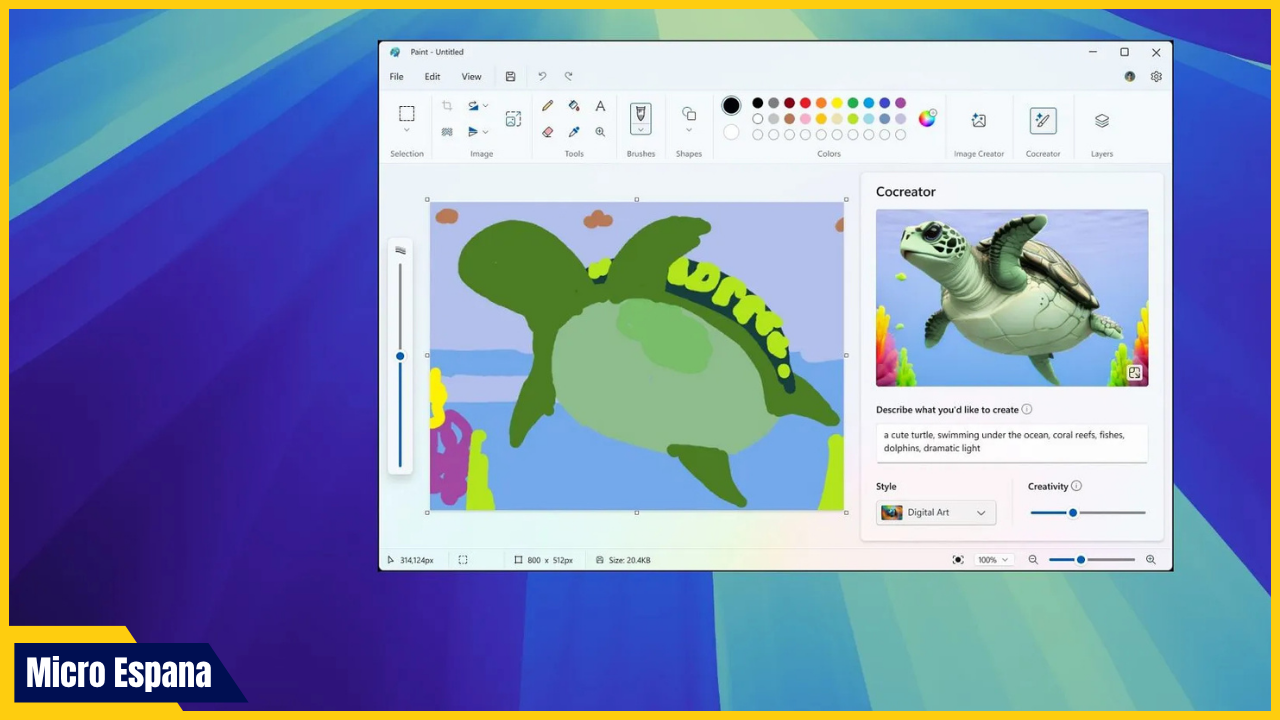Screen dimensions: 1280x720
Task: Select the Fill bucket tool
Action: [574, 106]
